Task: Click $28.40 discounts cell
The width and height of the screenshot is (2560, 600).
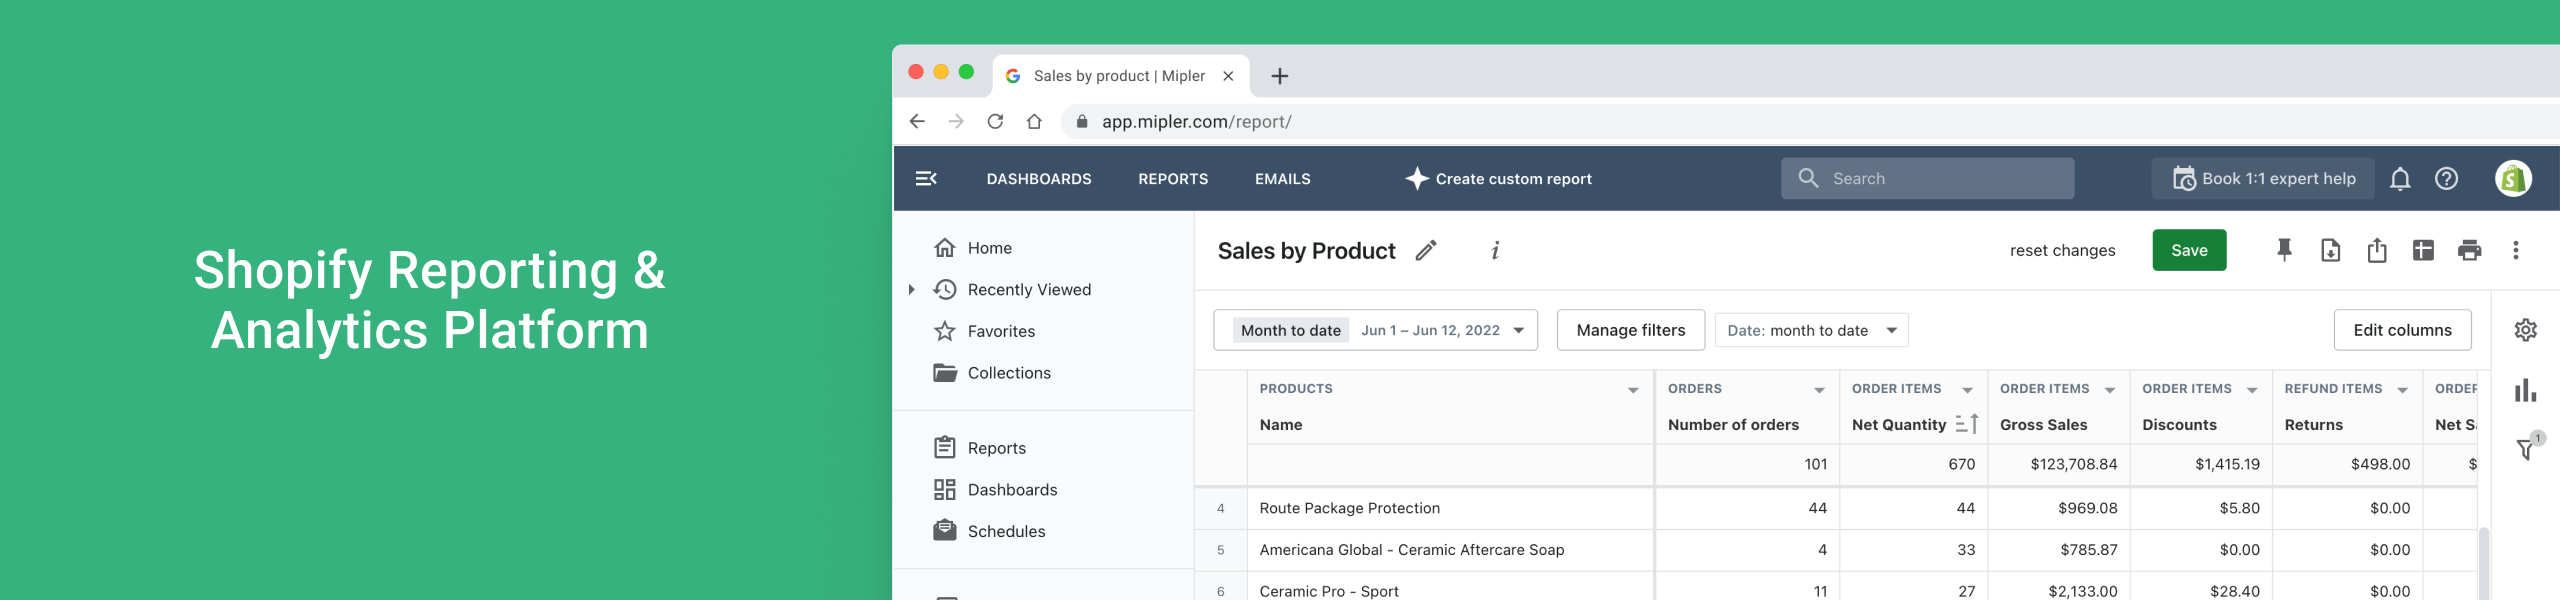Action: (2234, 591)
